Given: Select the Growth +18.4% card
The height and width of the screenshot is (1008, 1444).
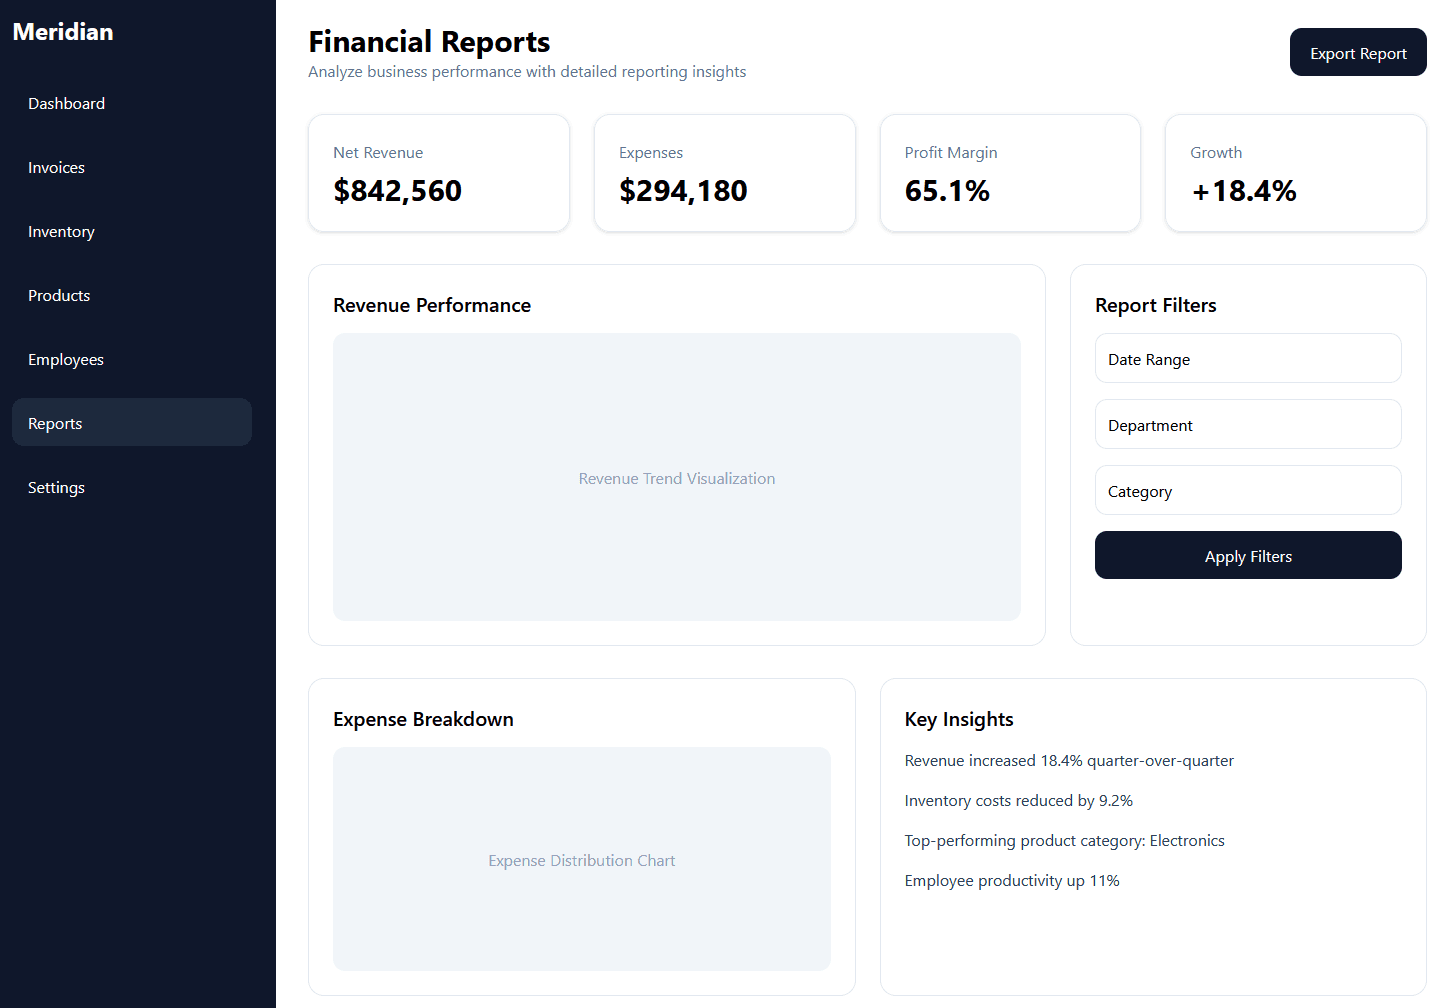Looking at the screenshot, I should tap(1296, 173).
